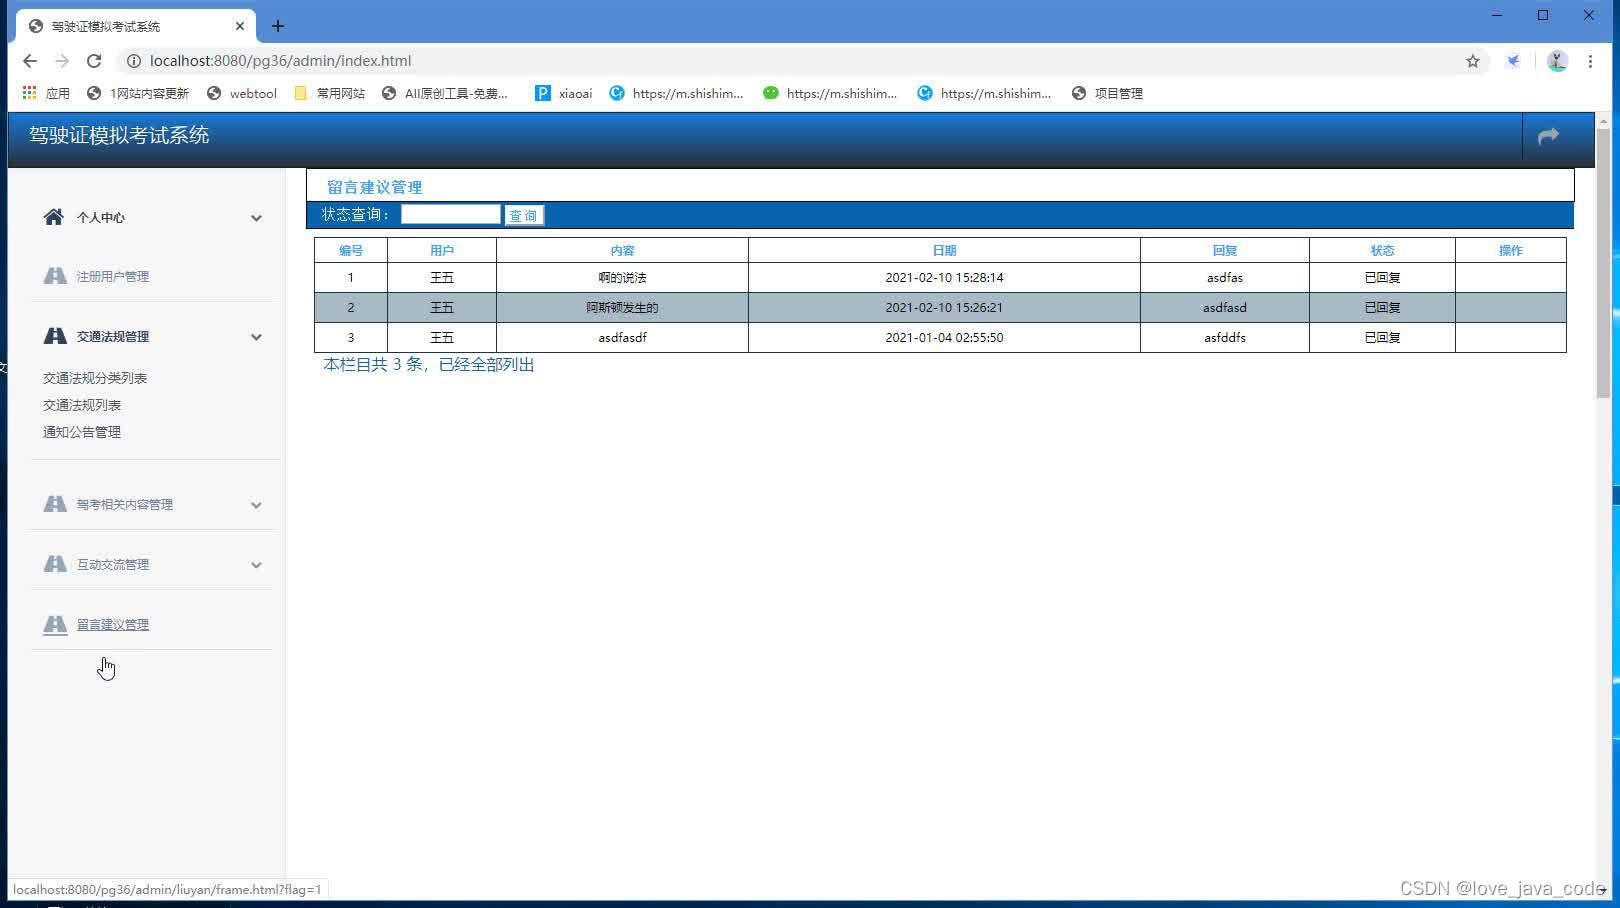1620x908 pixels.
Task: Open 通知公告管理 submenu item
Action: tap(82, 432)
